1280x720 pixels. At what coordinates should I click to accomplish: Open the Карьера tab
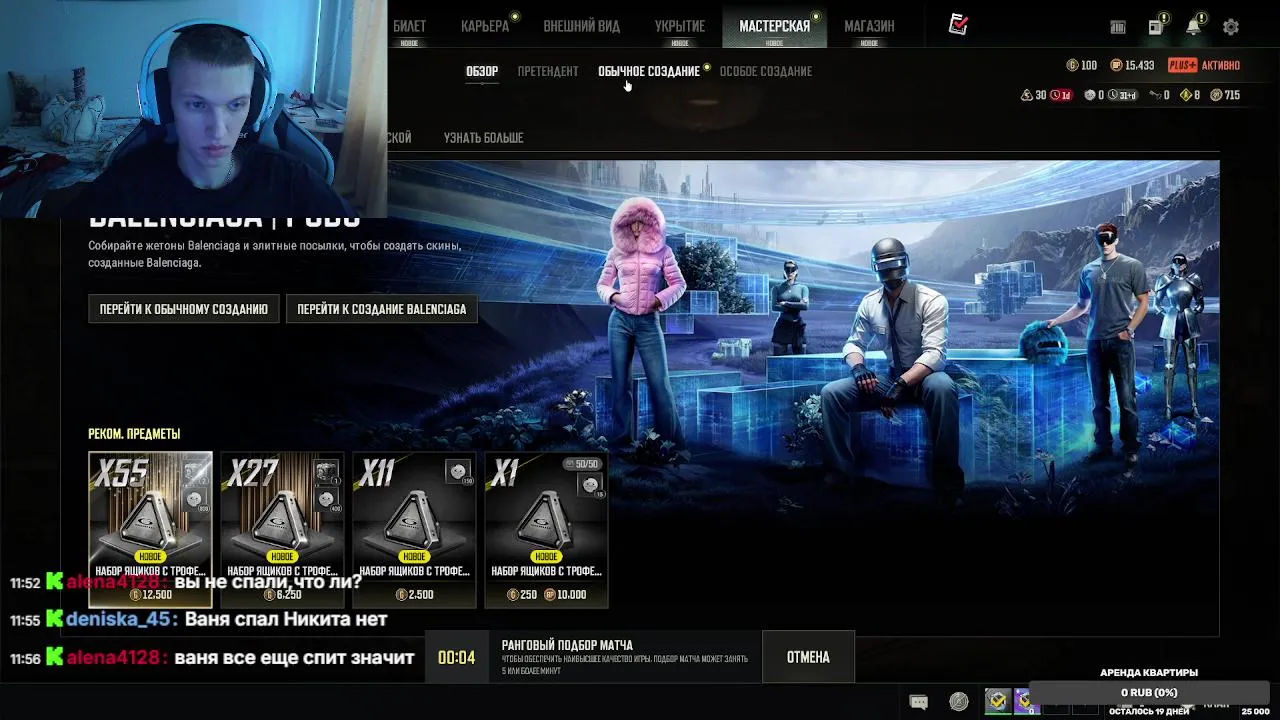(x=485, y=26)
